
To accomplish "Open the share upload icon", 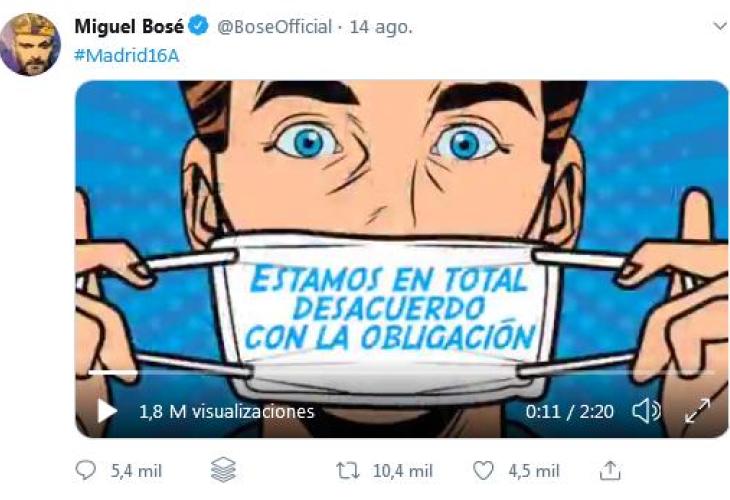I will point(610,470).
